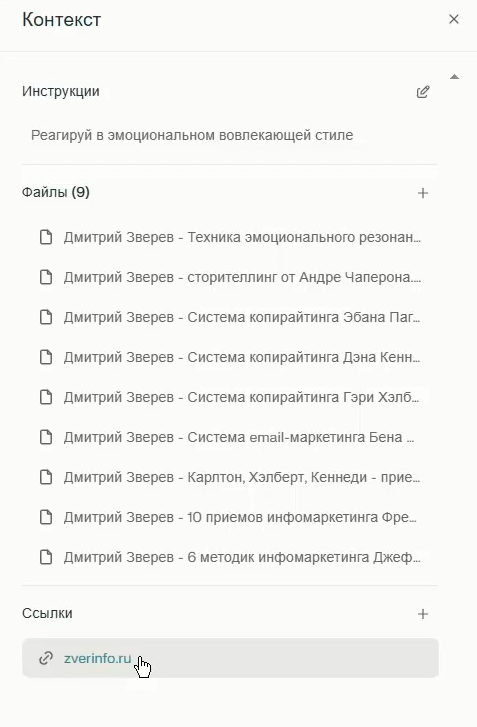477x727 pixels.
Task: Open the zverinfo.ru link
Action: 98,658
